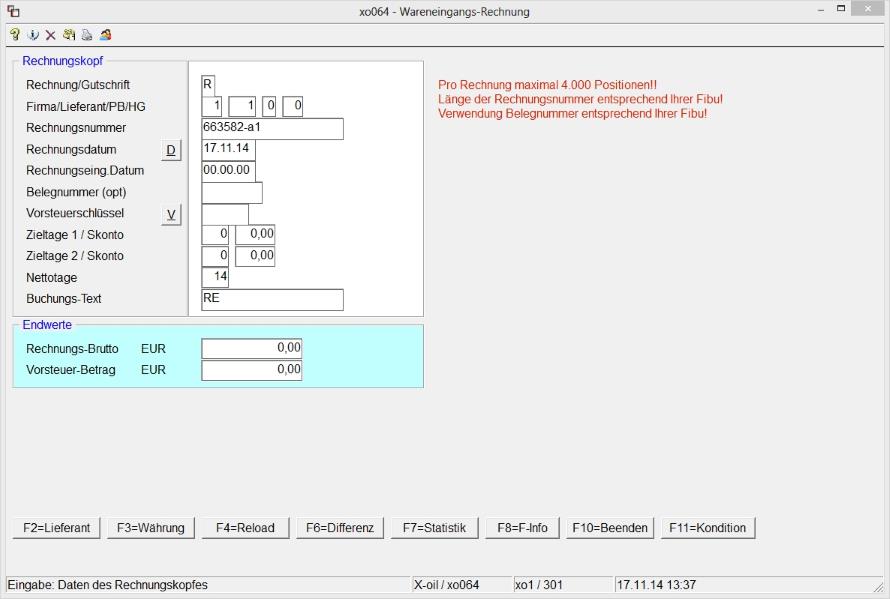
Task: Click the F3=Währung button
Action: (x=150, y=528)
